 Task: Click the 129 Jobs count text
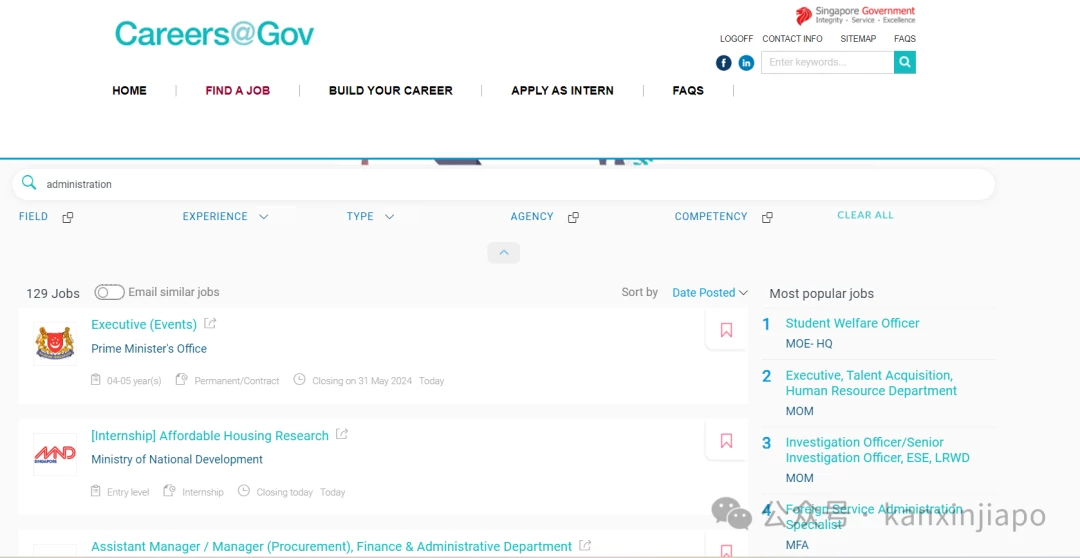click(x=53, y=293)
